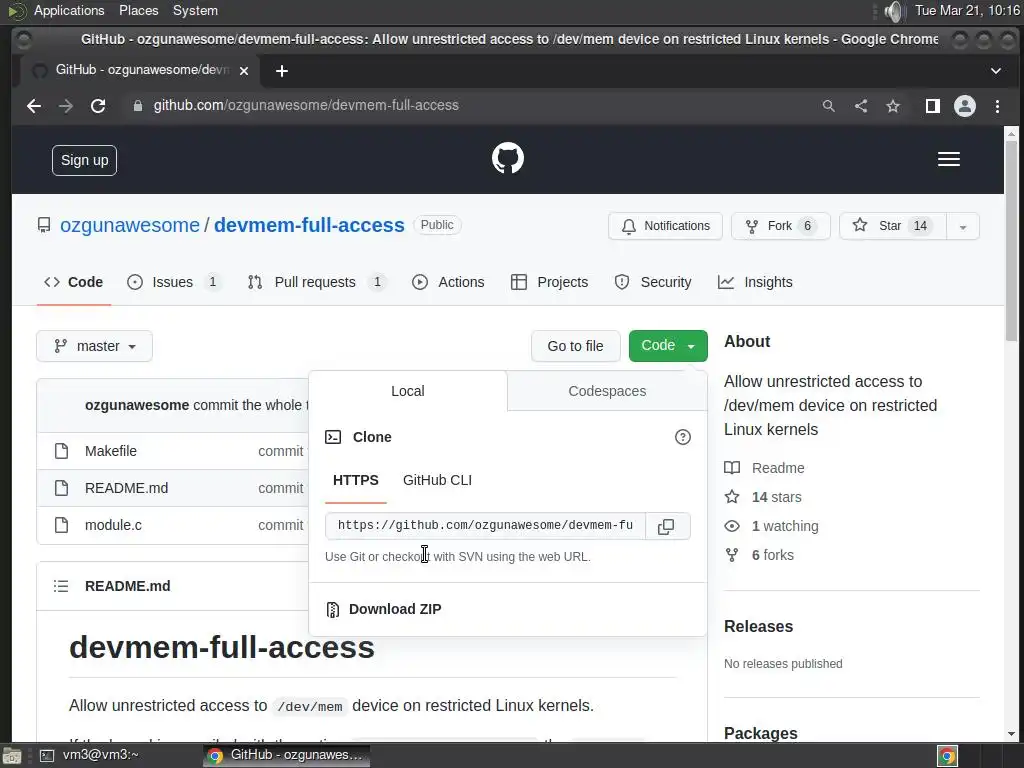
Task: Open the clone help question-mark icon
Action: coord(682,438)
